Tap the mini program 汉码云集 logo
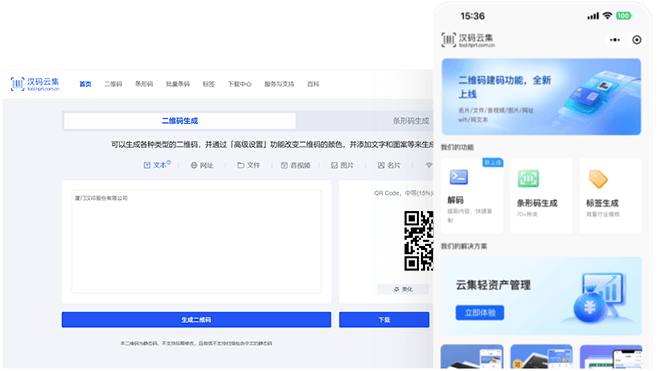667x371 pixels. point(468,40)
